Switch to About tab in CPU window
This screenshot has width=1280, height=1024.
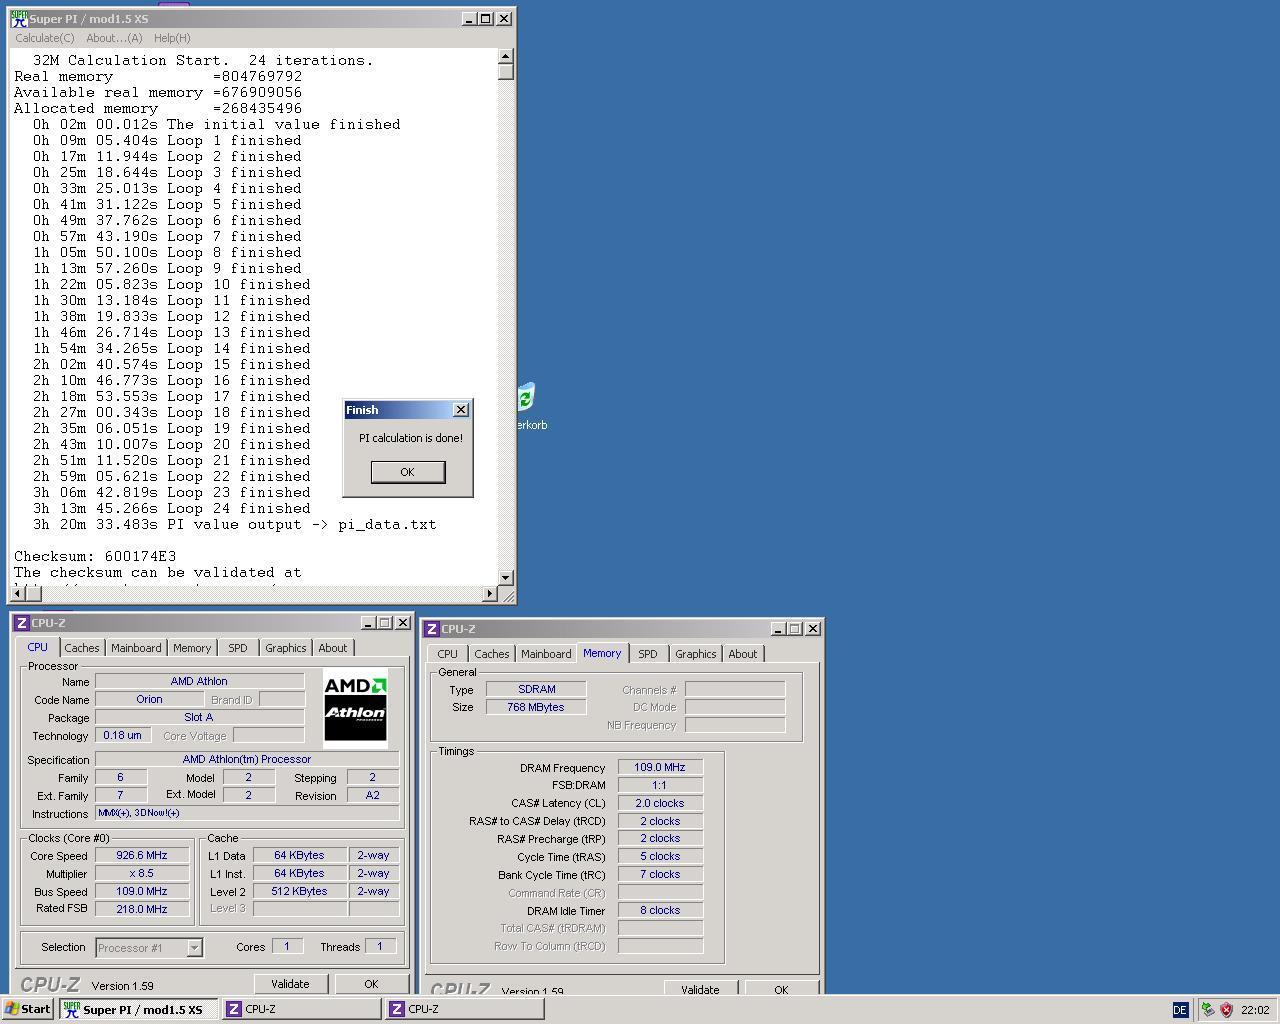(333, 648)
